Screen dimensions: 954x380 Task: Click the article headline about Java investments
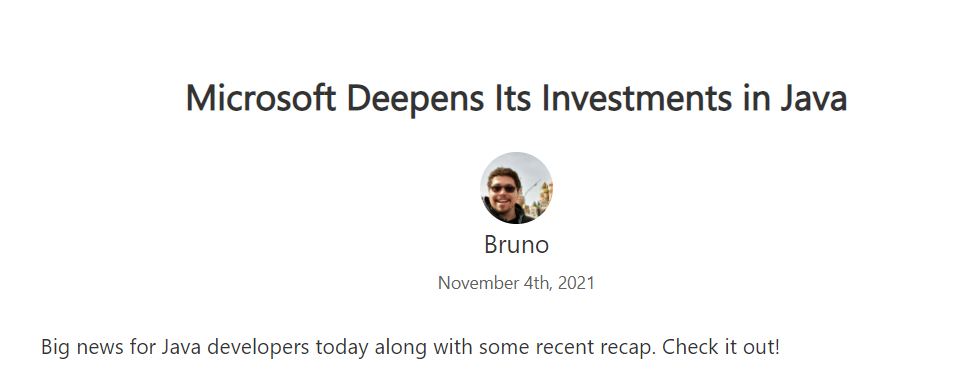click(517, 98)
